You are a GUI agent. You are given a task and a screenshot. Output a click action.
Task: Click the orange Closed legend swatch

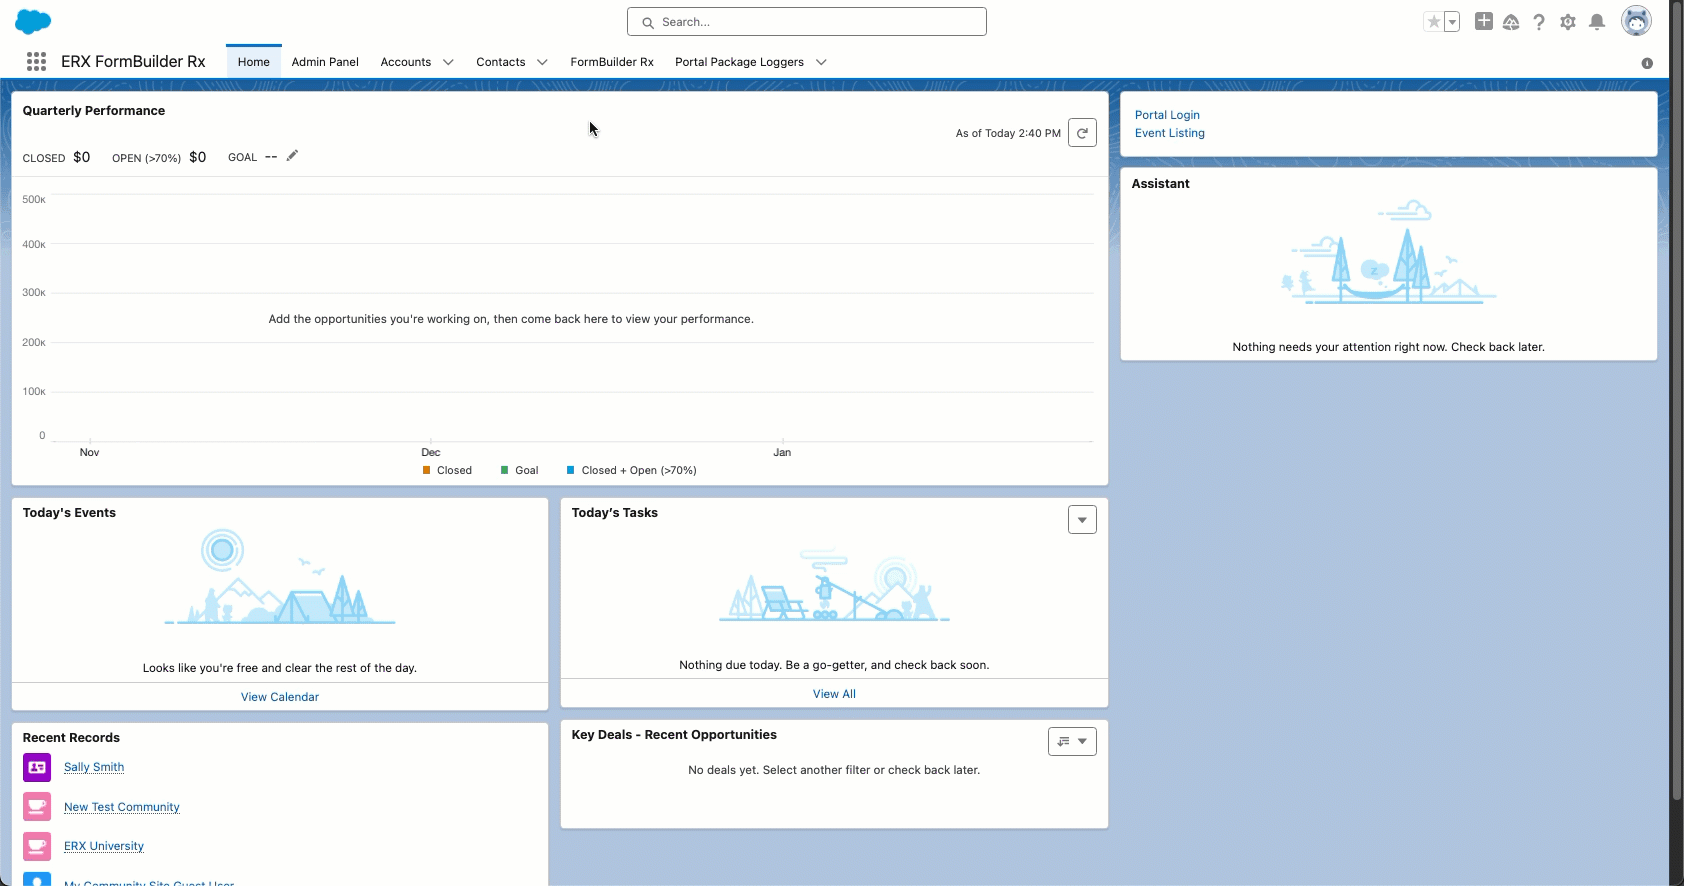coord(427,470)
